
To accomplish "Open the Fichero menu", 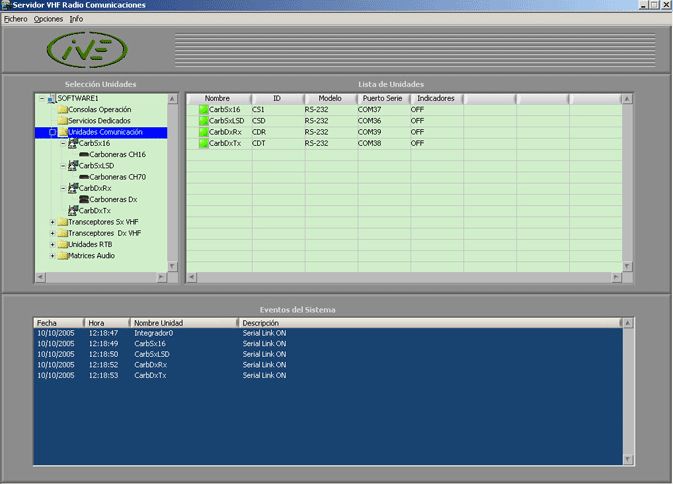I will coord(15,19).
